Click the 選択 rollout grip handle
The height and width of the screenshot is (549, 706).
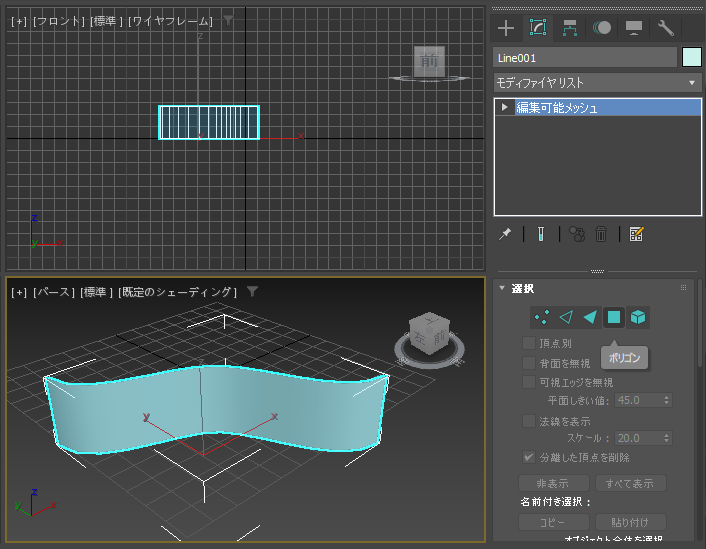click(x=683, y=288)
